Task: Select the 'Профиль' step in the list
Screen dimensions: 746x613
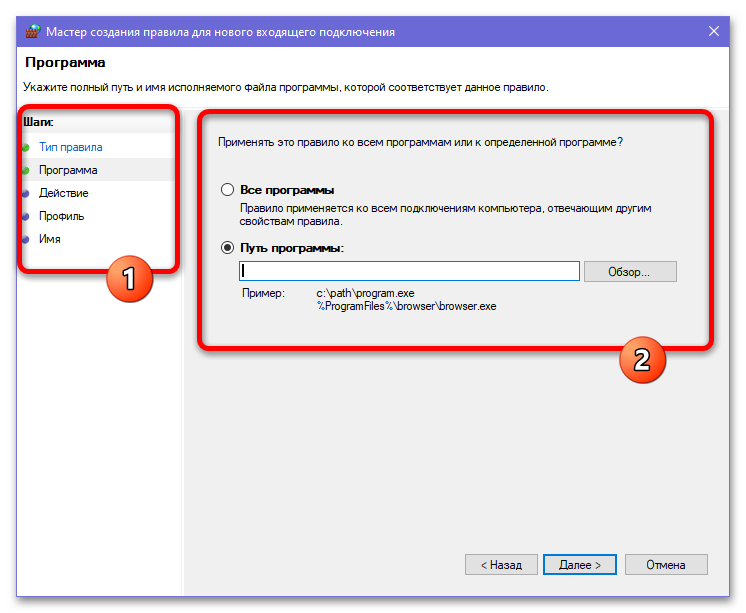Action: click(x=61, y=216)
